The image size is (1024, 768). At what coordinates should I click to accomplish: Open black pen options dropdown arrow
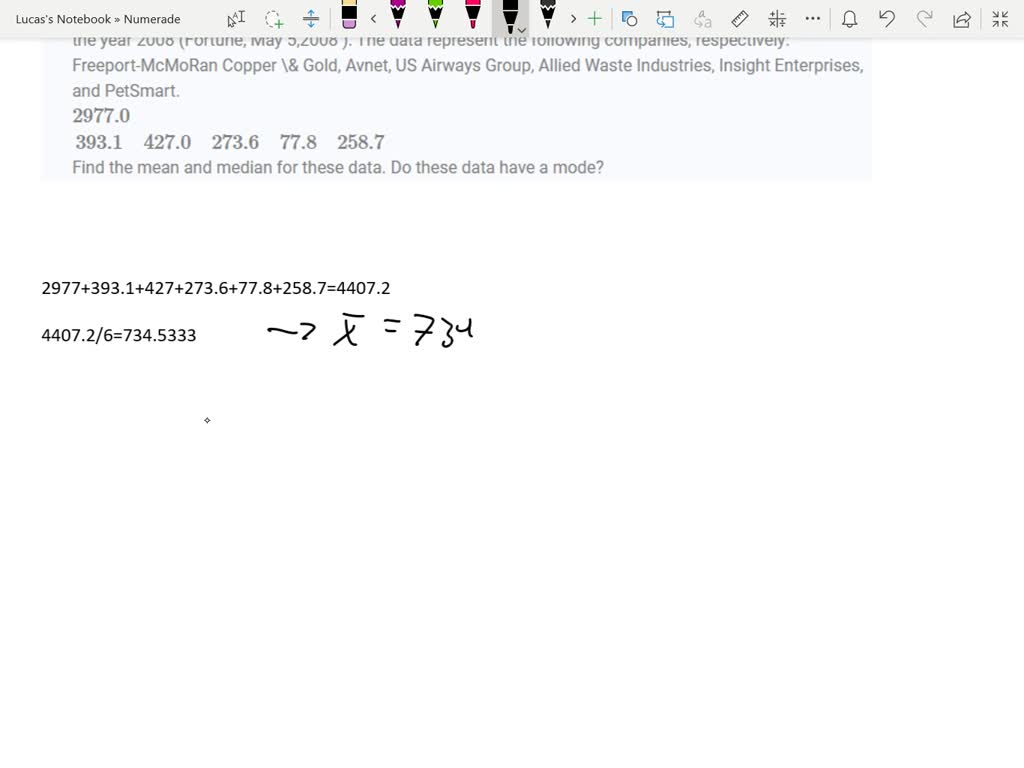(x=521, y=30)
